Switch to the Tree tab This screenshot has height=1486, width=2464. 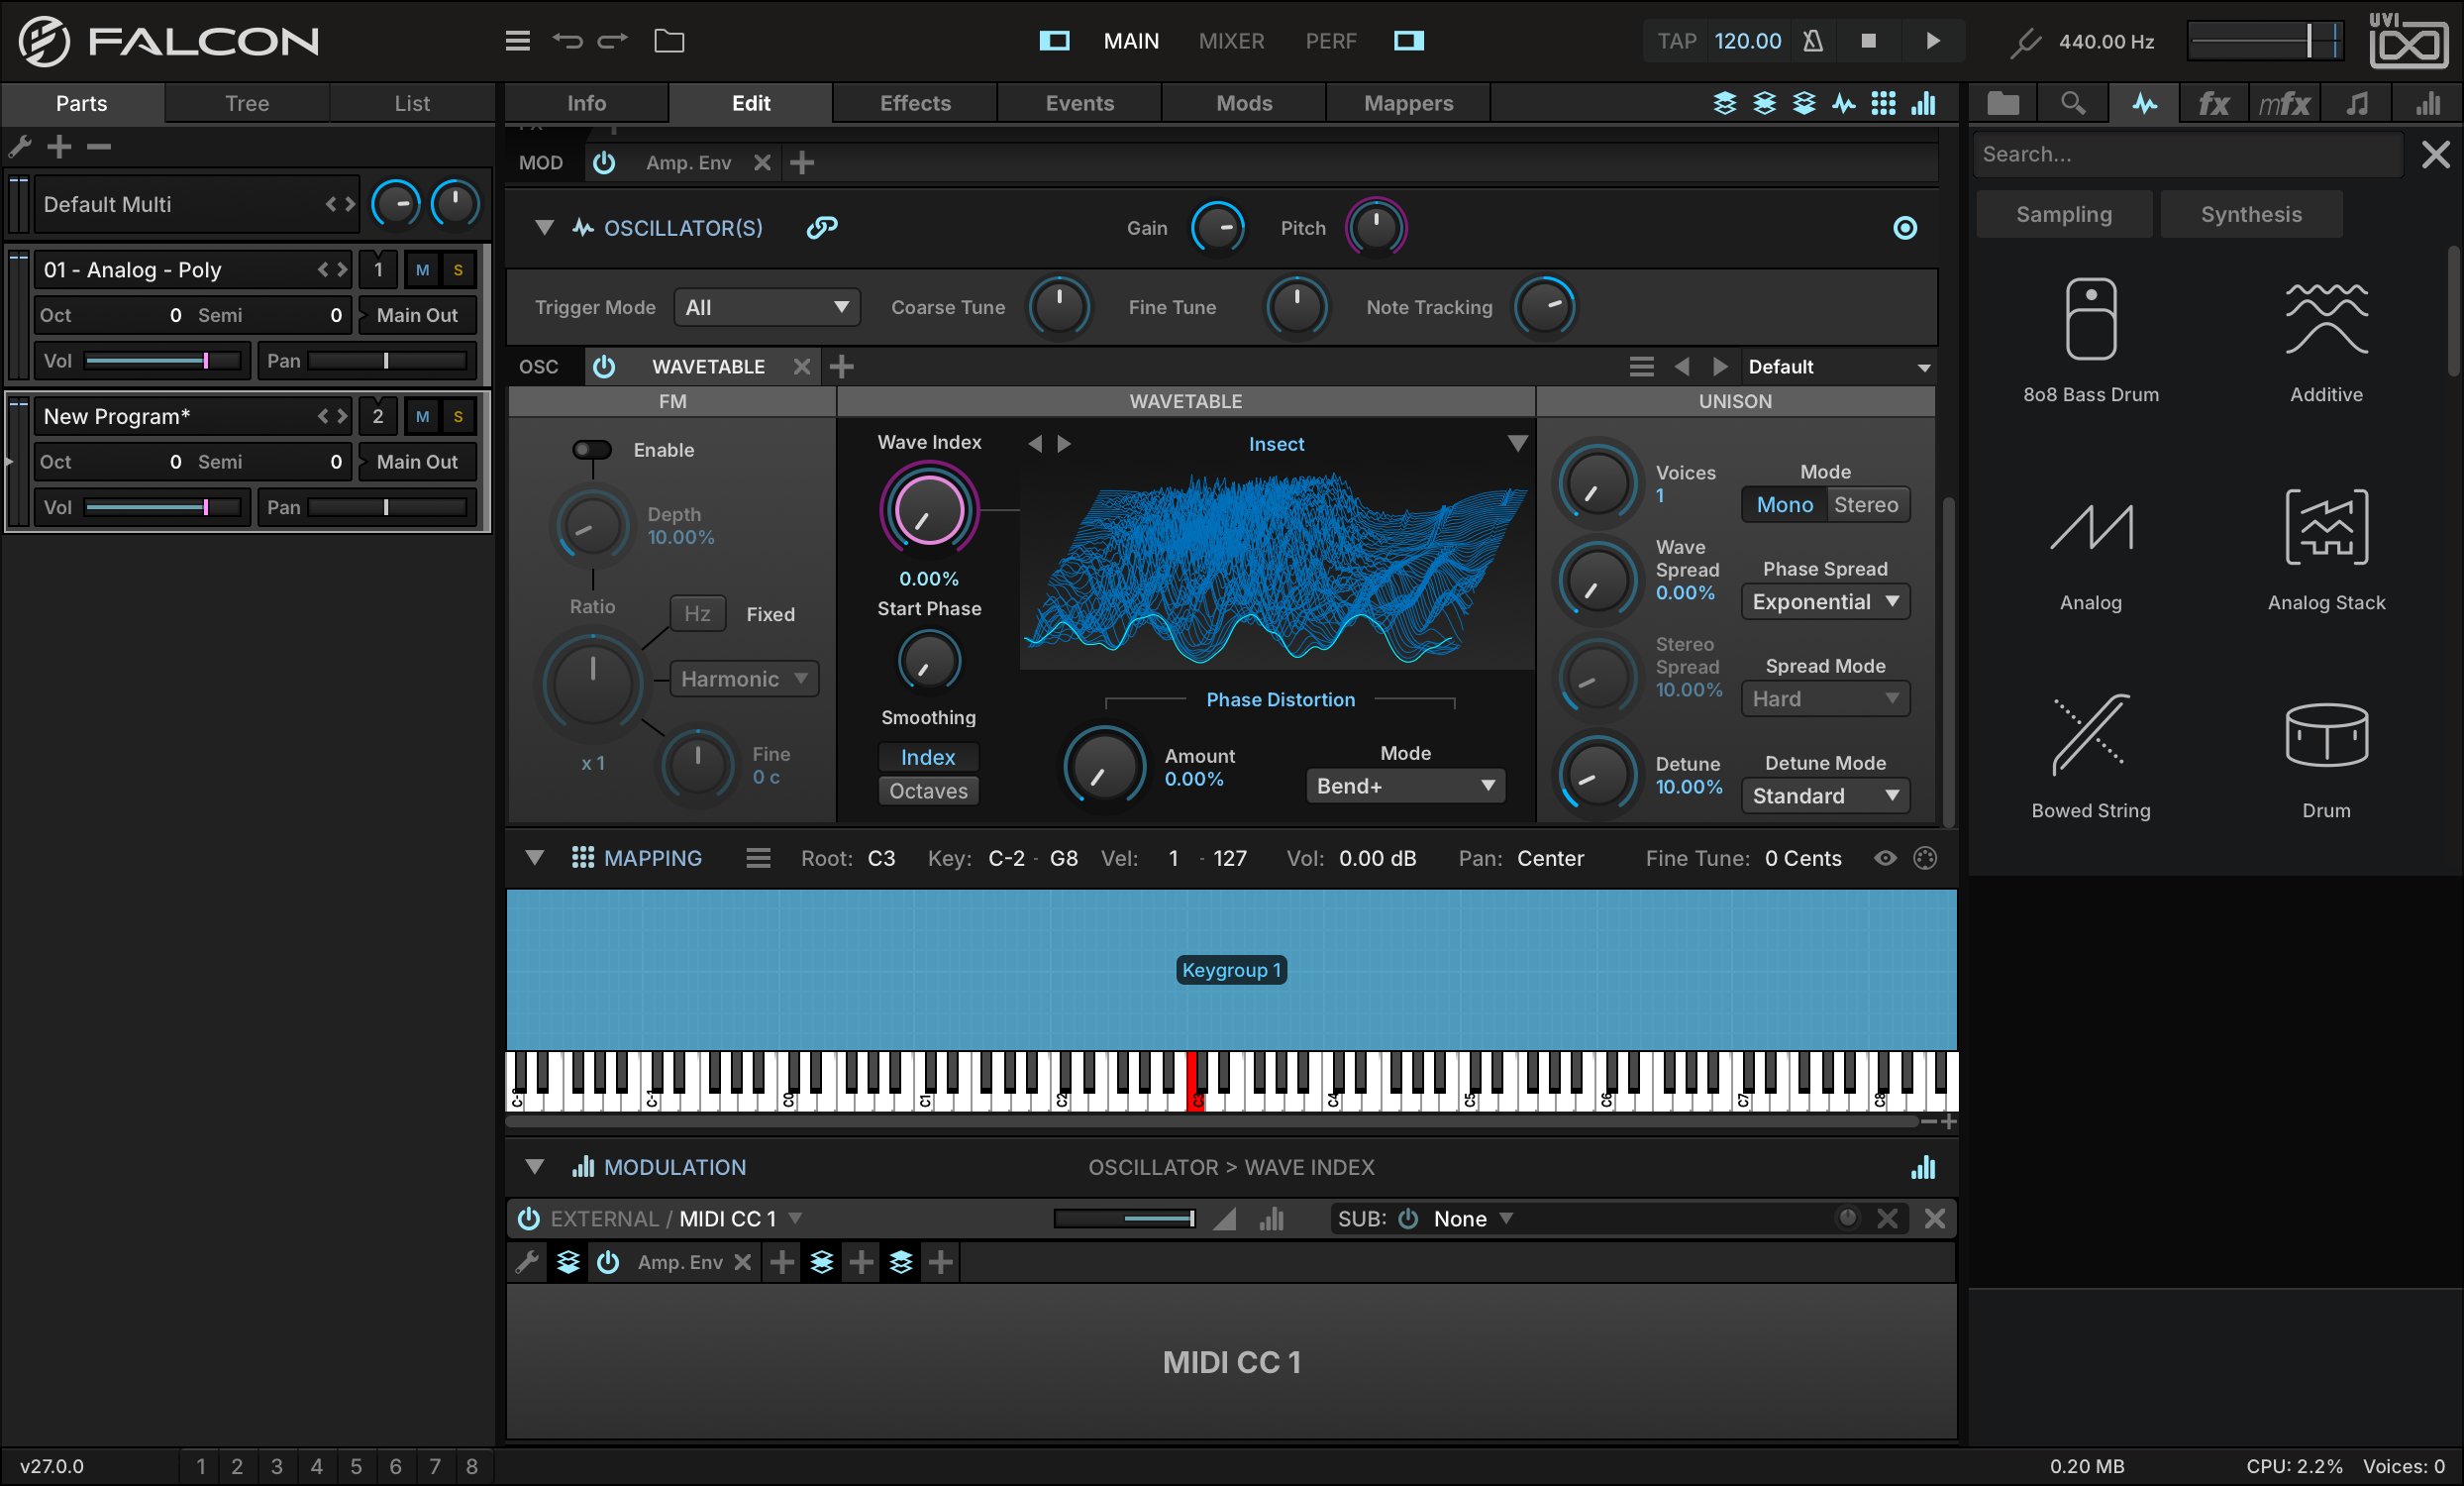(x=247, y=103)
